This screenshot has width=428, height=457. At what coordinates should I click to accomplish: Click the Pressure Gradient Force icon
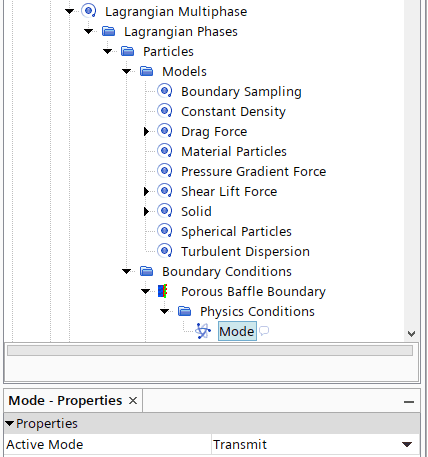click(165, 171)
